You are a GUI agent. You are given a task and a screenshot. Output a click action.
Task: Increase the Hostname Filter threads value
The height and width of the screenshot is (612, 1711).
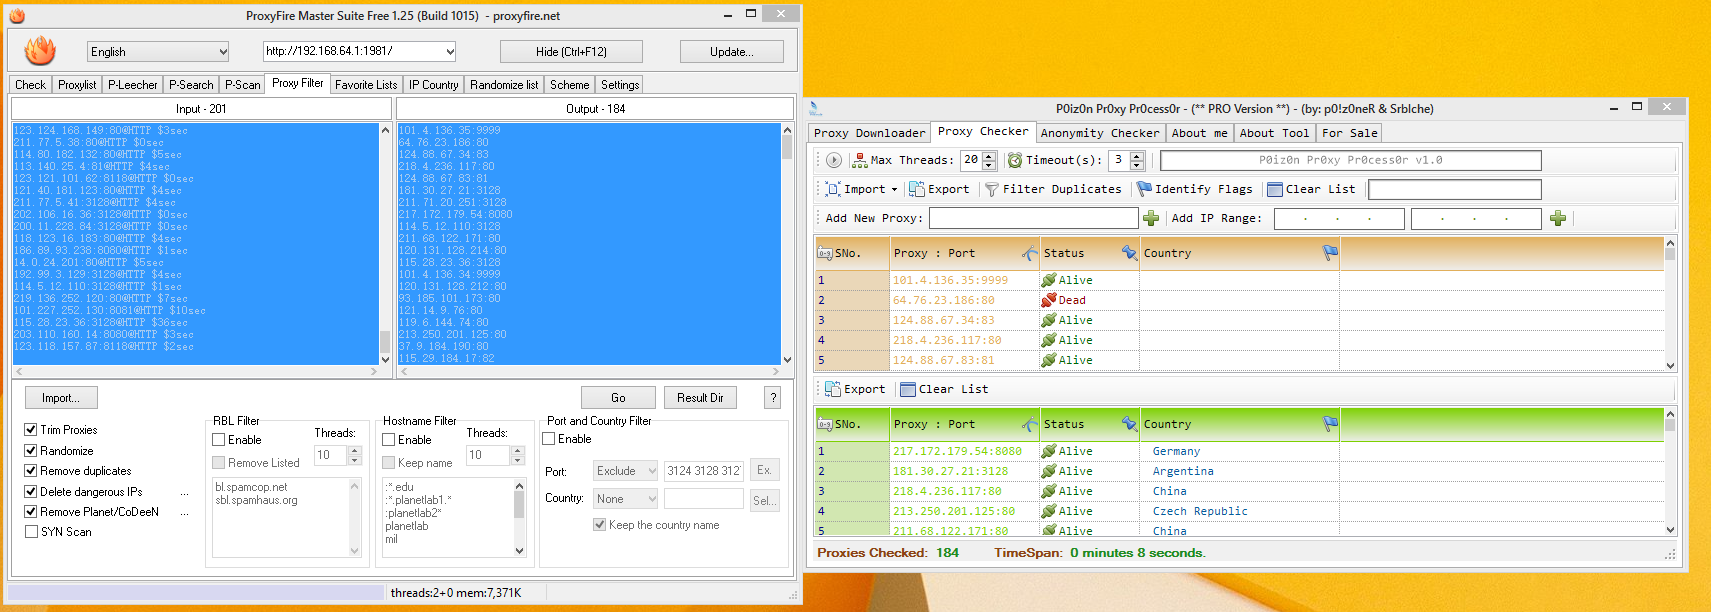click(x=518, y=450)
